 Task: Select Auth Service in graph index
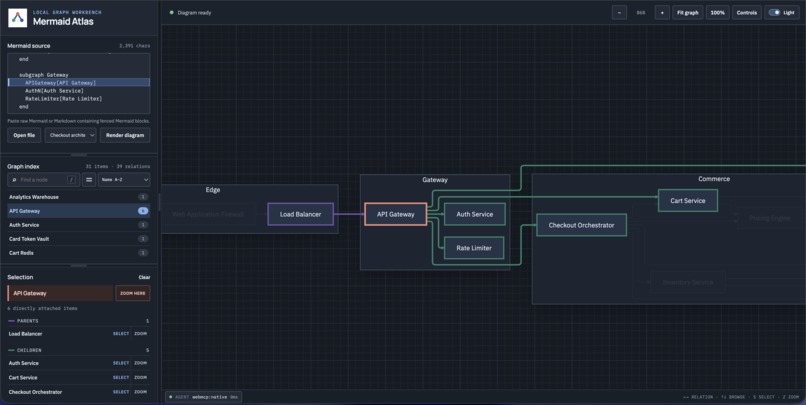[79, 225]
